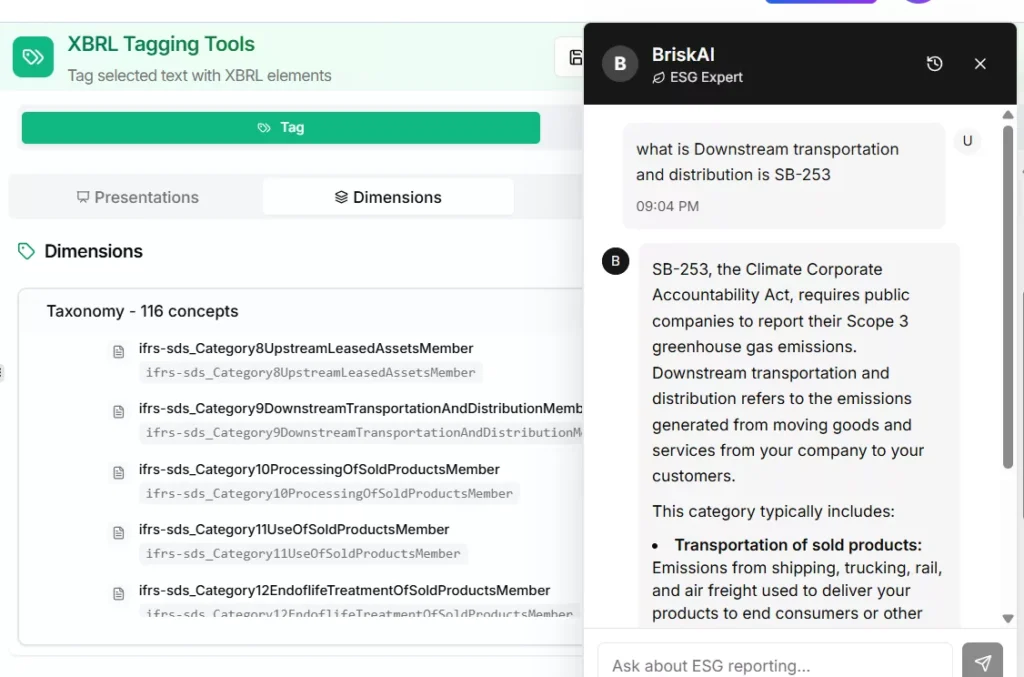The width and height of the screenshot is (1024, 677).
Task: Close the BriskAI chat panel
Action: click(980, 64)
